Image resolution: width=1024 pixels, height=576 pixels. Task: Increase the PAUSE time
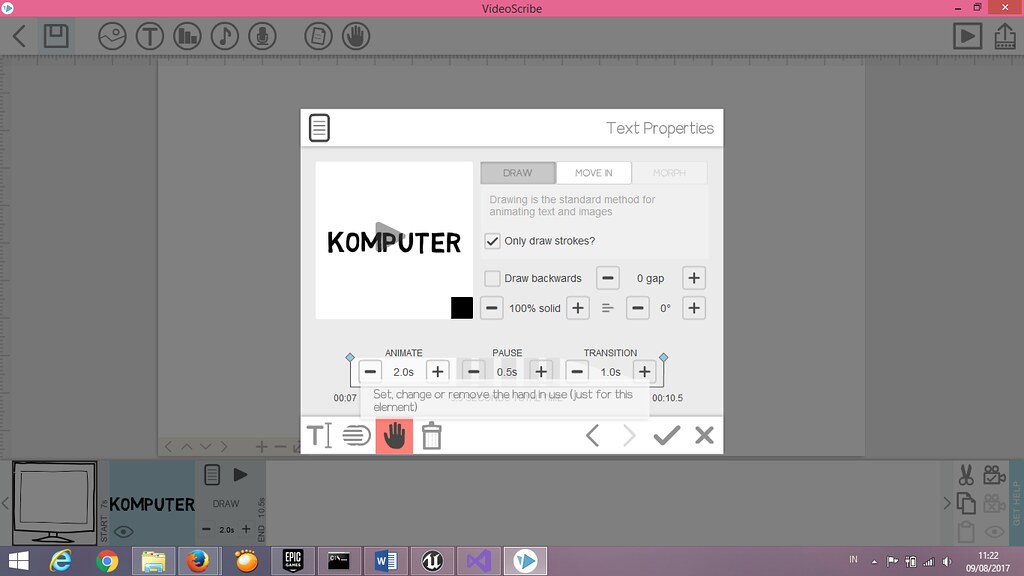541,372
